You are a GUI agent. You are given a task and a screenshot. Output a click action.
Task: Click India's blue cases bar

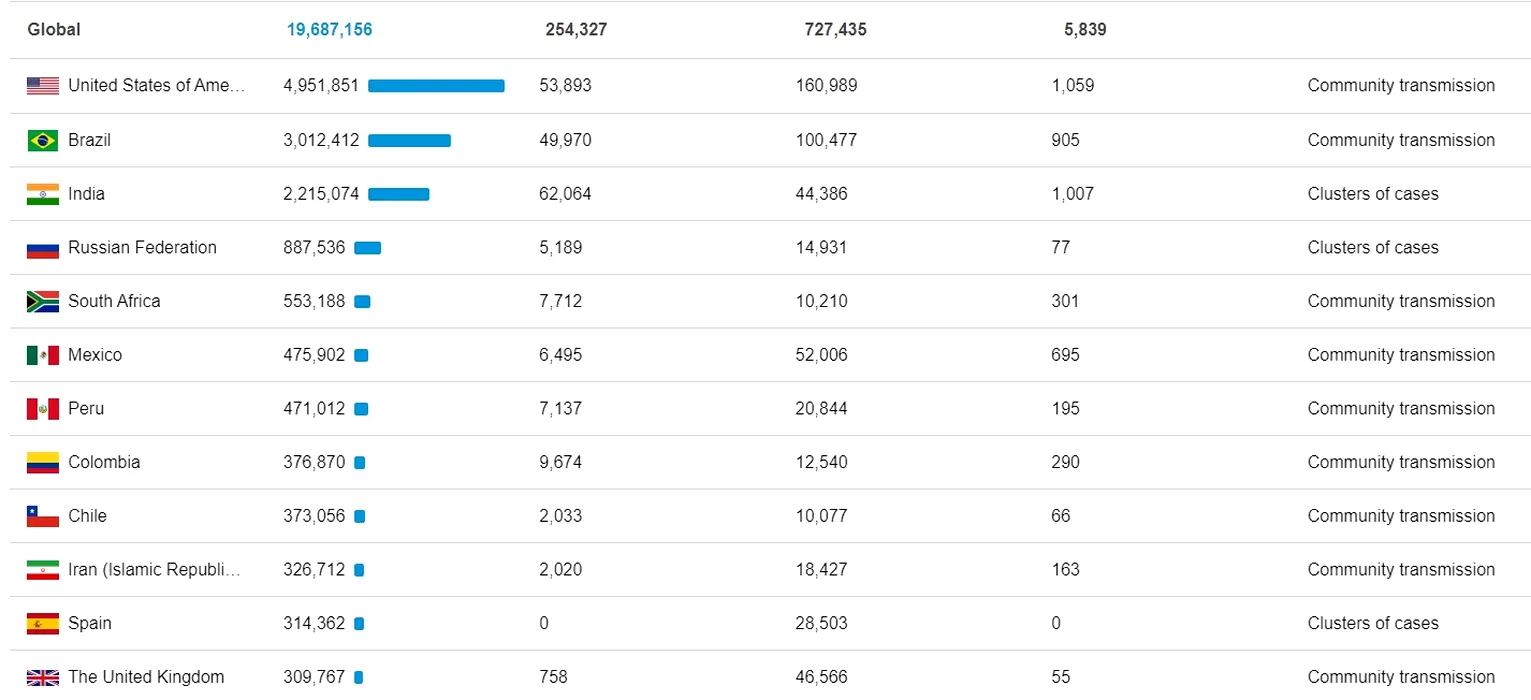[398, 194]
